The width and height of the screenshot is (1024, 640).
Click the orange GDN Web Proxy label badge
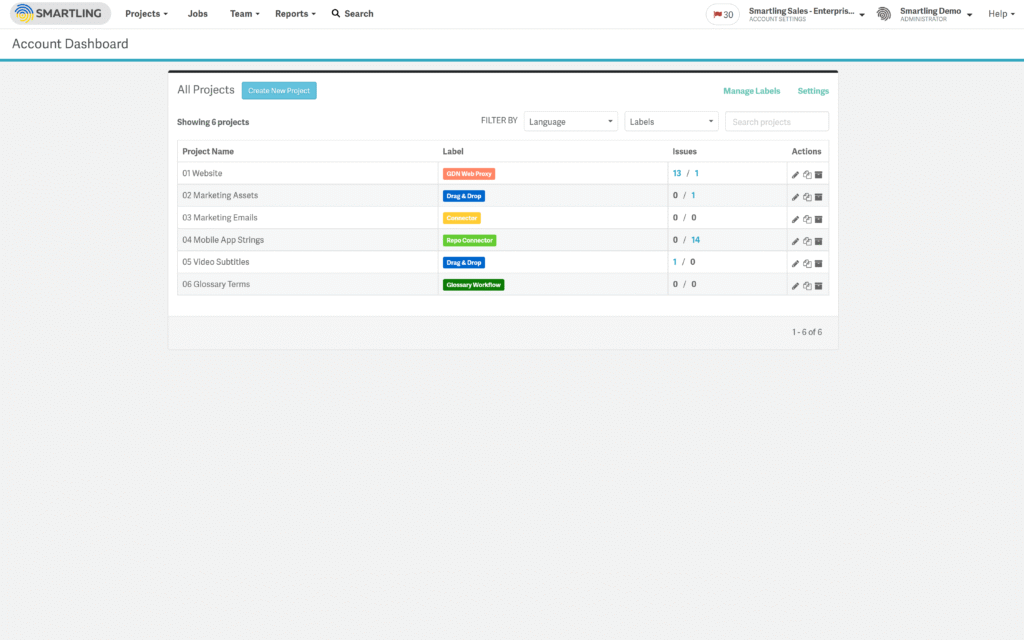[x=470, y=174]
